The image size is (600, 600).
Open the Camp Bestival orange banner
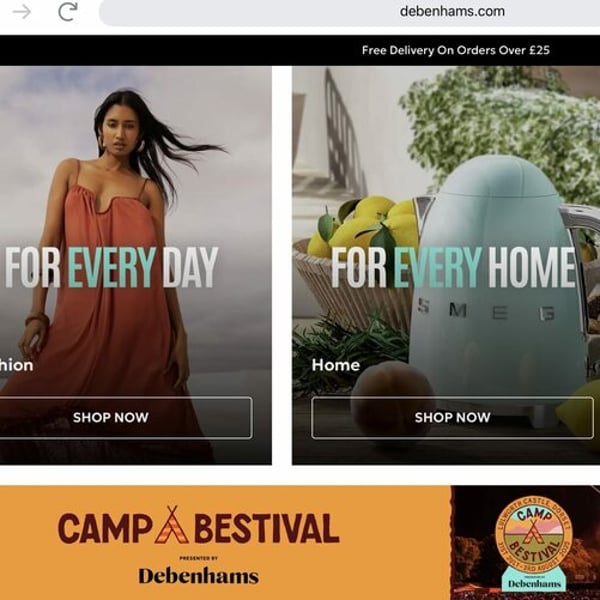[225, 543]
